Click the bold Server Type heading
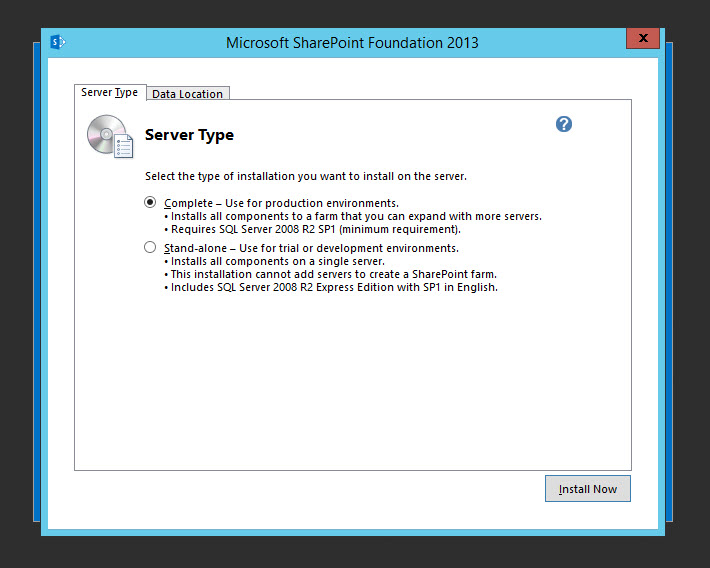The image size is (710, 568). (x=189, y=135)
